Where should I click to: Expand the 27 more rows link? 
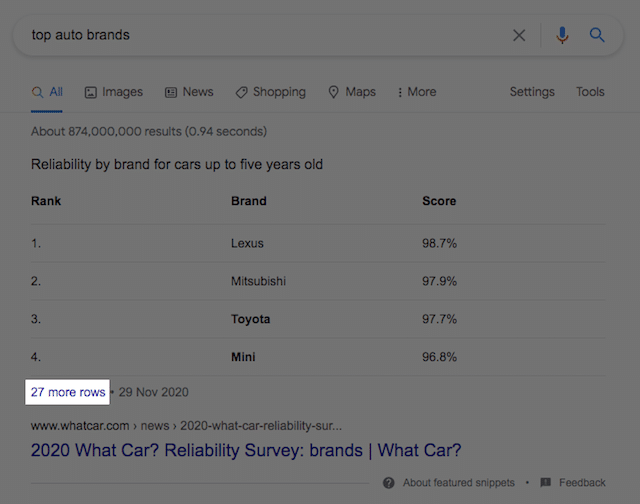(x=68, y=392)
